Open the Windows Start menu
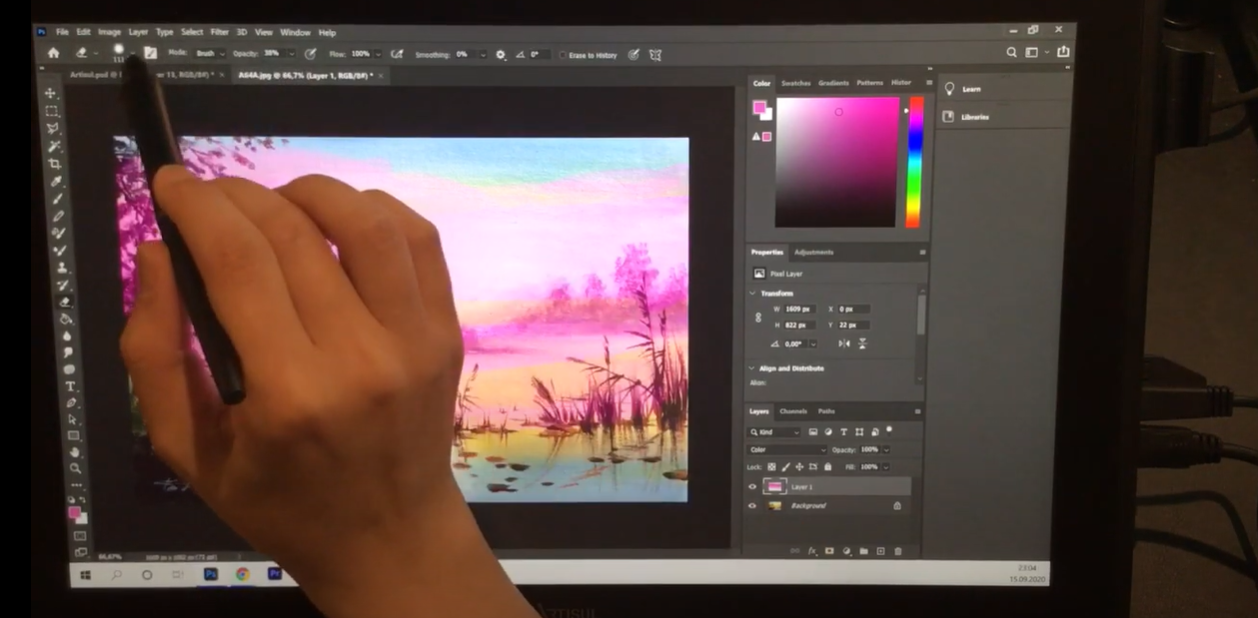Viewport: 1258px width, 618px height. point(85,575)
